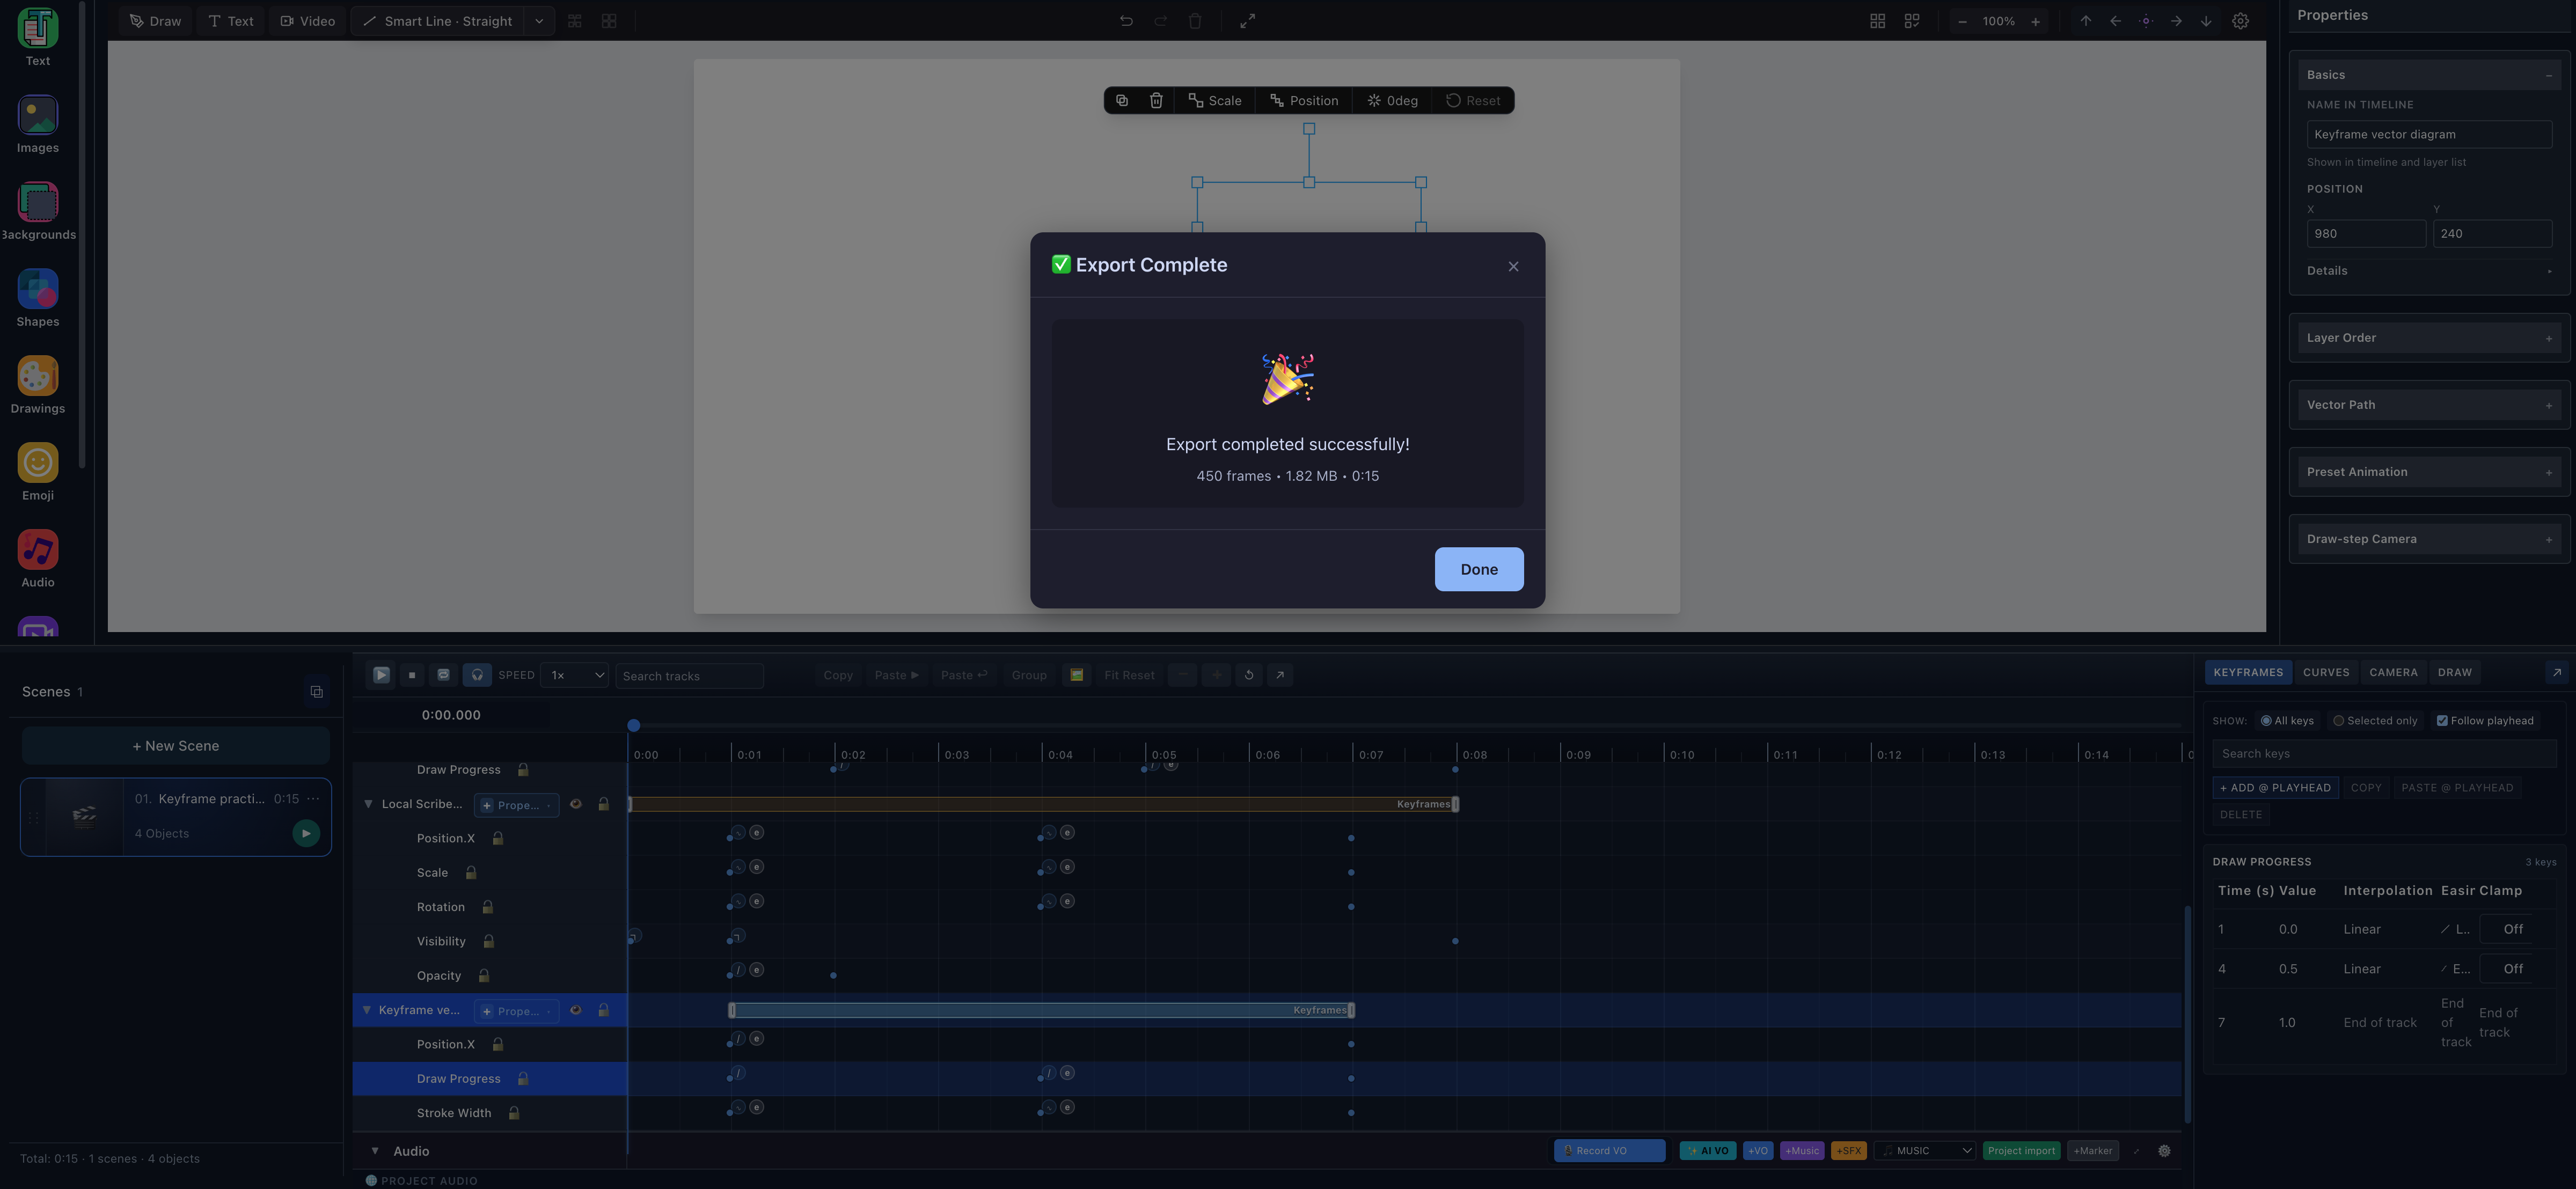Expand the Layer Order panel
The height and width of the screenshot is (1189, 2576).
pos(2429,338)
